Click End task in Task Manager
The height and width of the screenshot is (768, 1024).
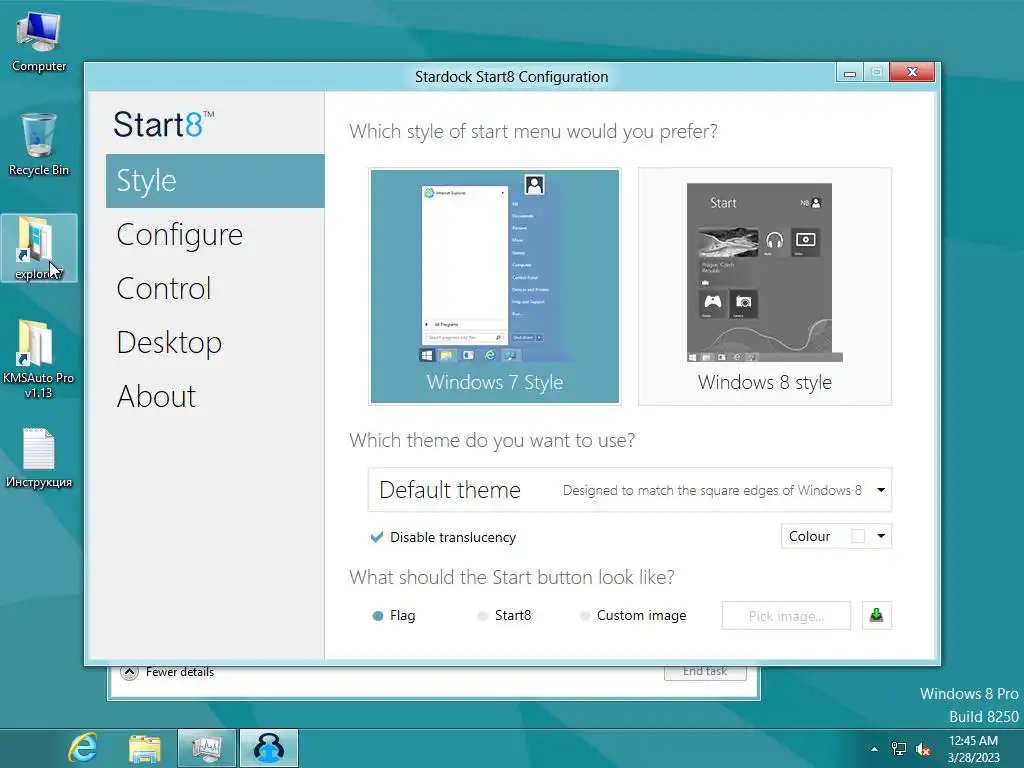click(705, 672)
